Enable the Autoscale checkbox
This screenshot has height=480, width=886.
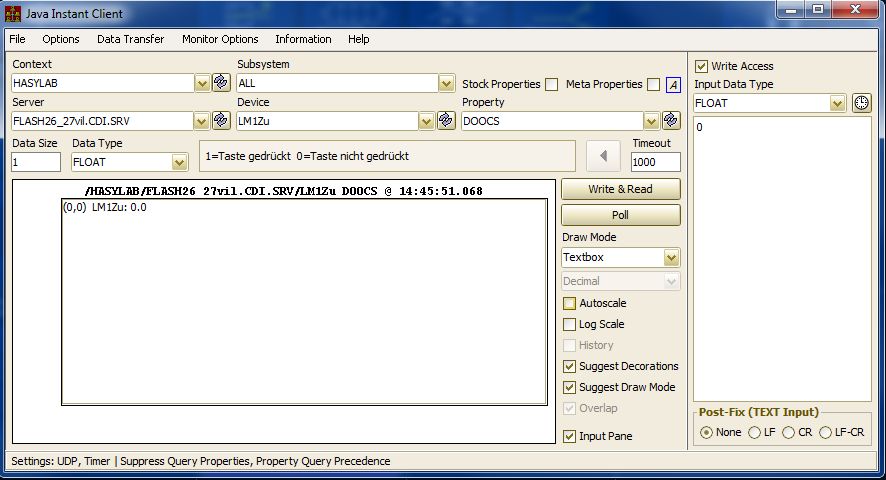coord(570,303)
